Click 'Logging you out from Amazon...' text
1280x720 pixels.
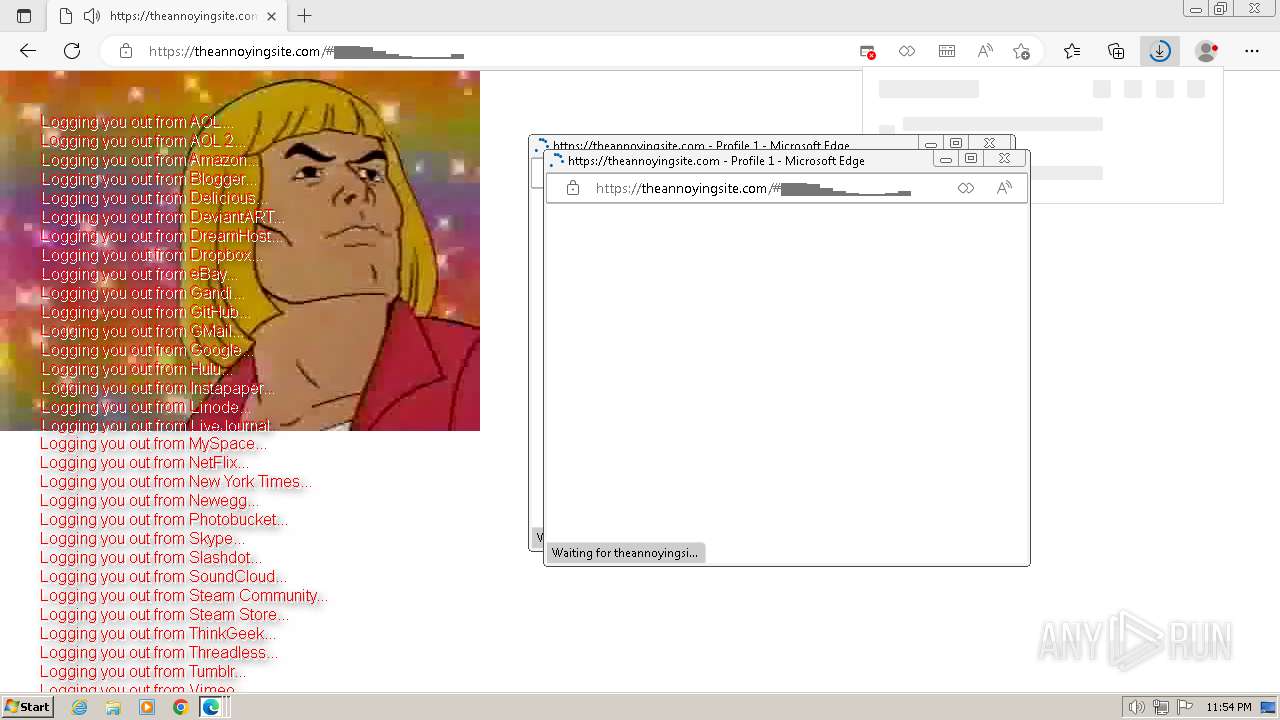point(151,160)
